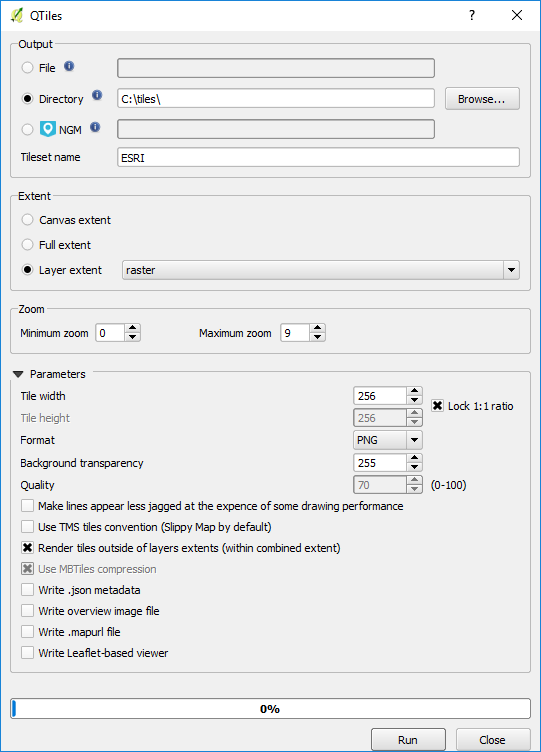Click the NGM map pin icon

[48, 129]
